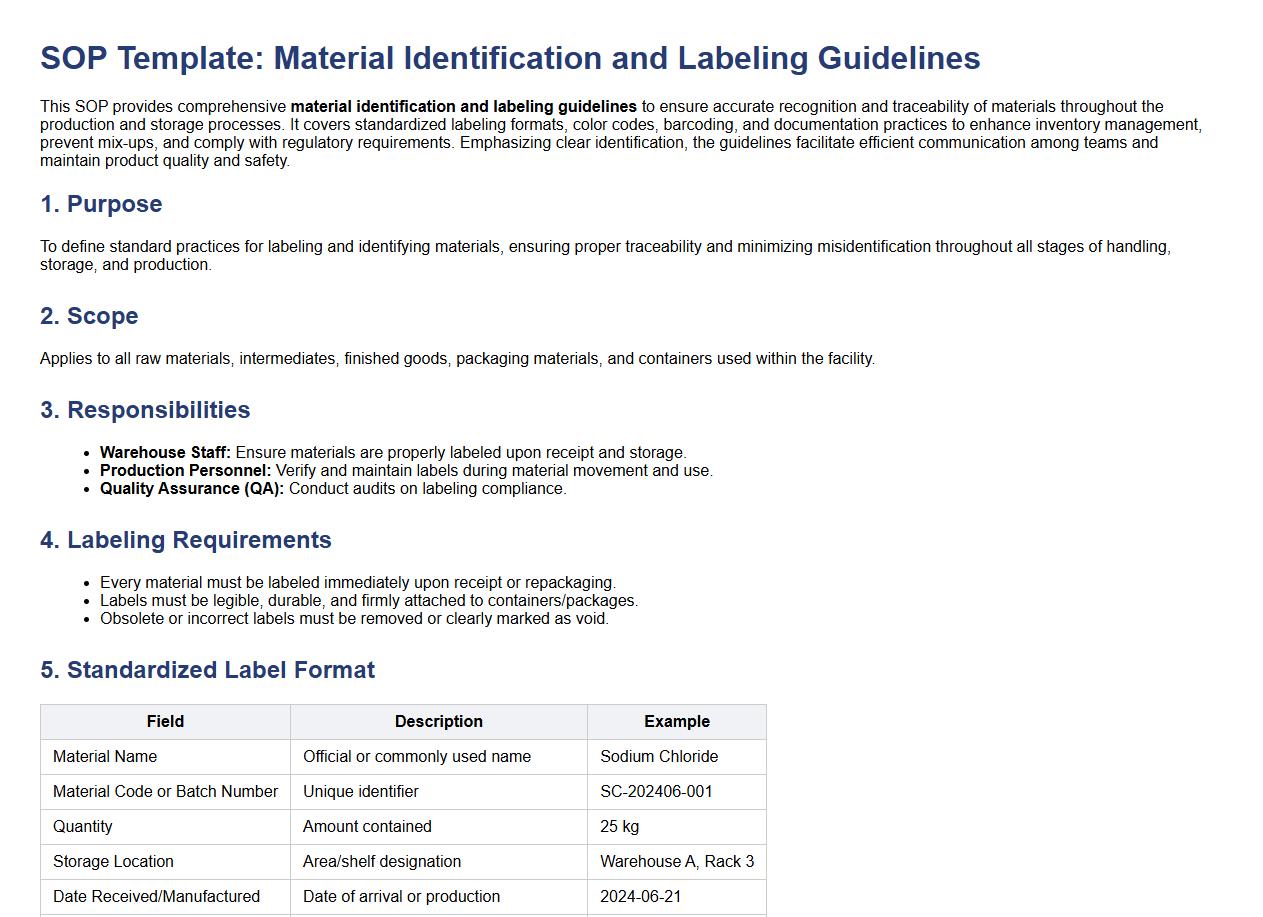Image resolution: width=1263 pixels, height=917 pixels.
Task: Click the "25 kg" quantity cell
Action: click(x=619, y=826)
